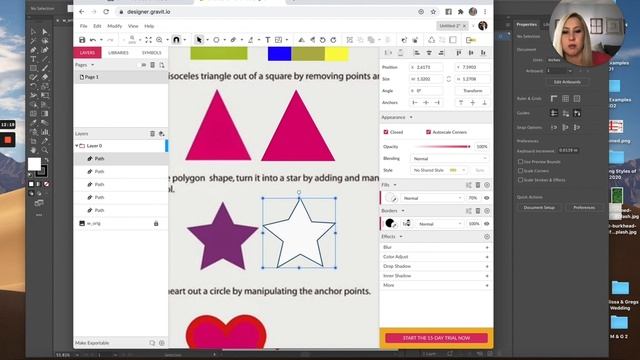This screenshot has width=640, height=360.
Task: Enable Scale Corners checkbox in Illustrator
Action: (520, 171)
